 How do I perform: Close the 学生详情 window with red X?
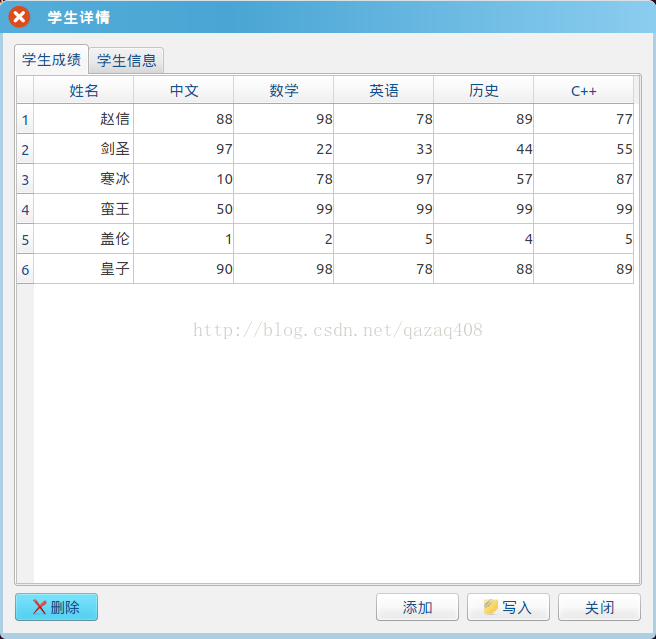tap(19, 17)
